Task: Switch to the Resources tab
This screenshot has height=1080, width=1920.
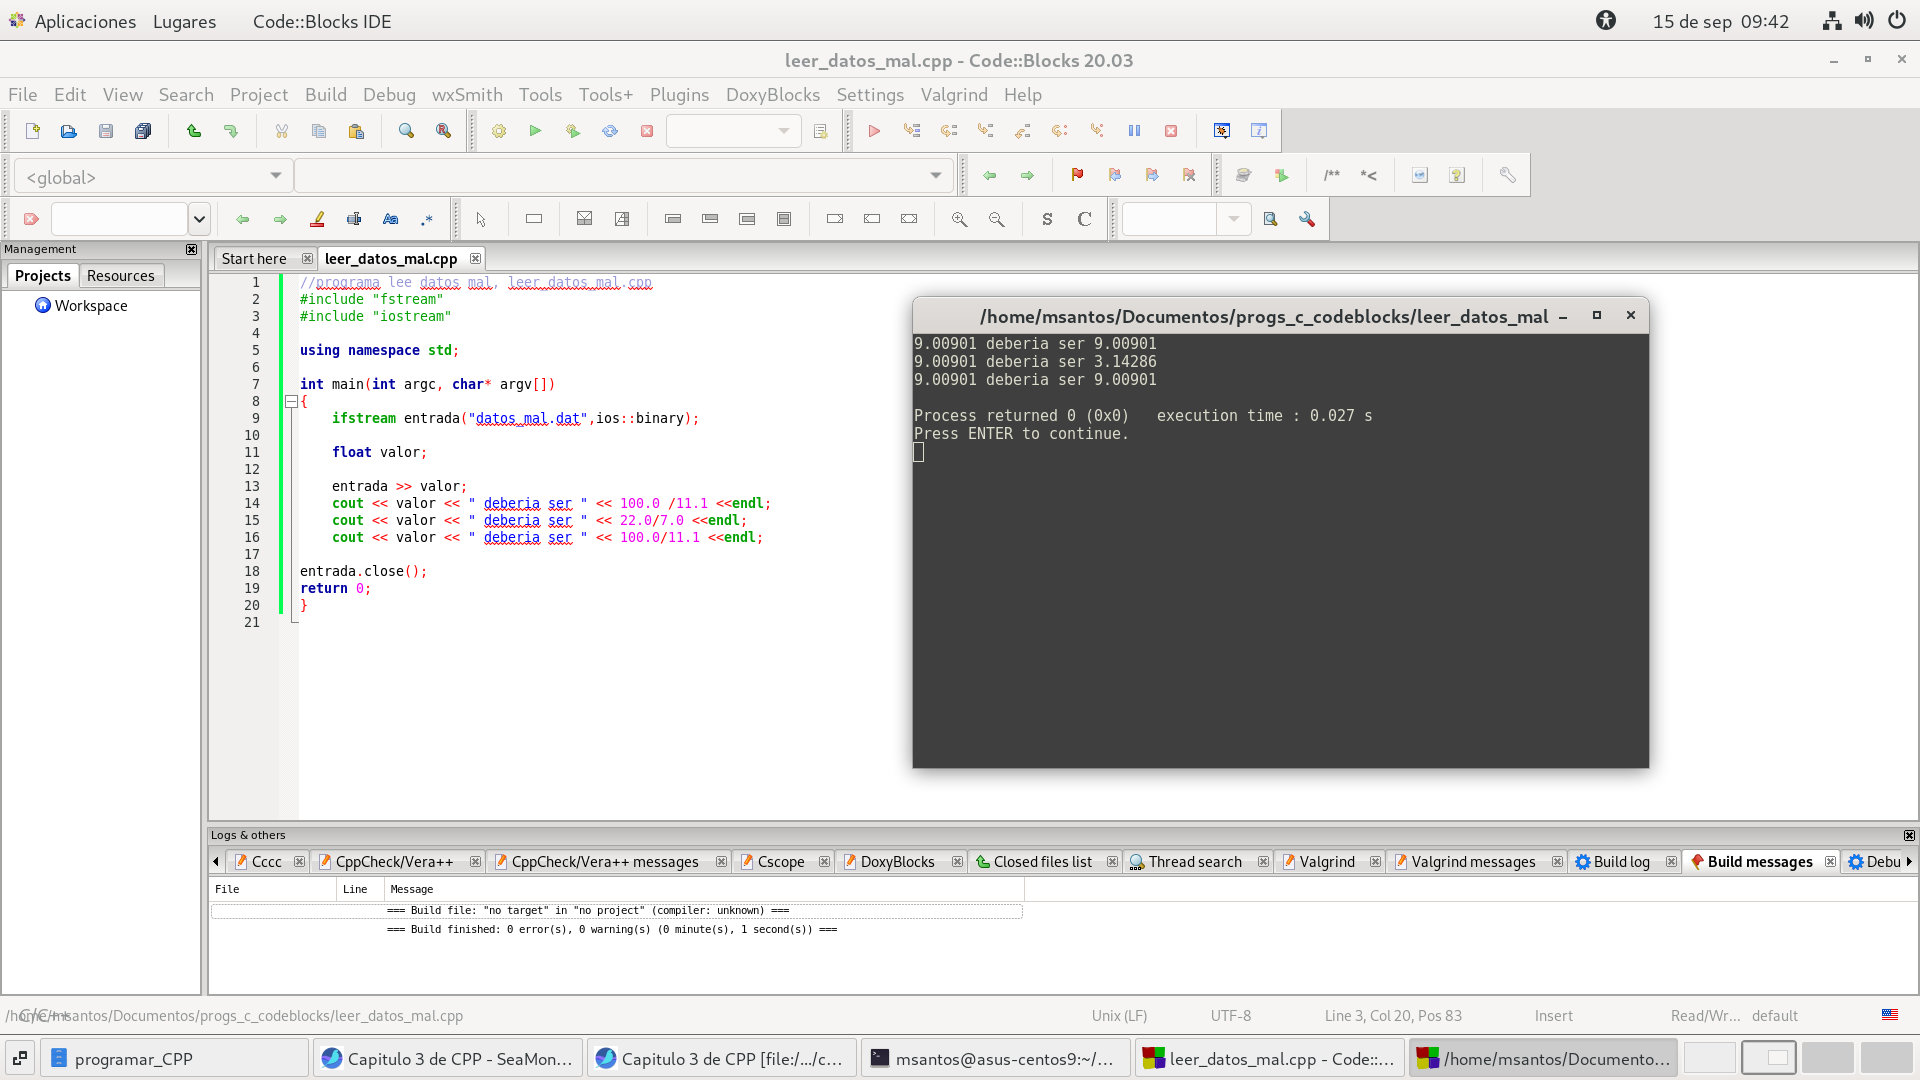Action: point(120,276)
